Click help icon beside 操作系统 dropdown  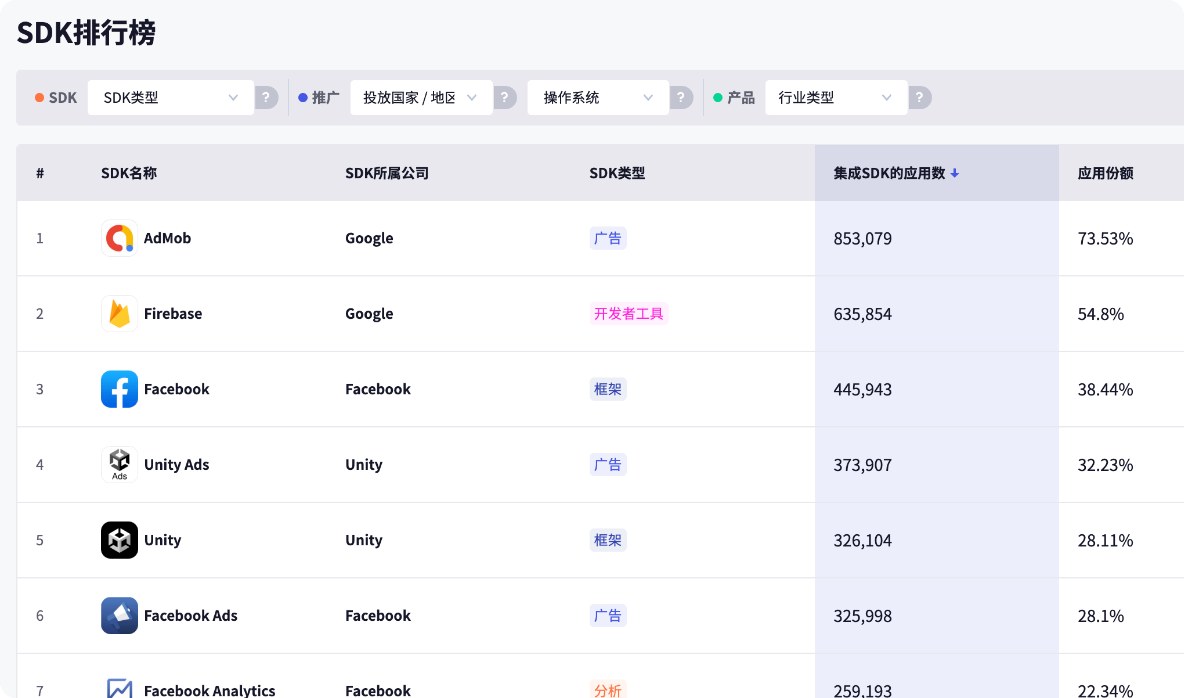click(x=681, y=97)
